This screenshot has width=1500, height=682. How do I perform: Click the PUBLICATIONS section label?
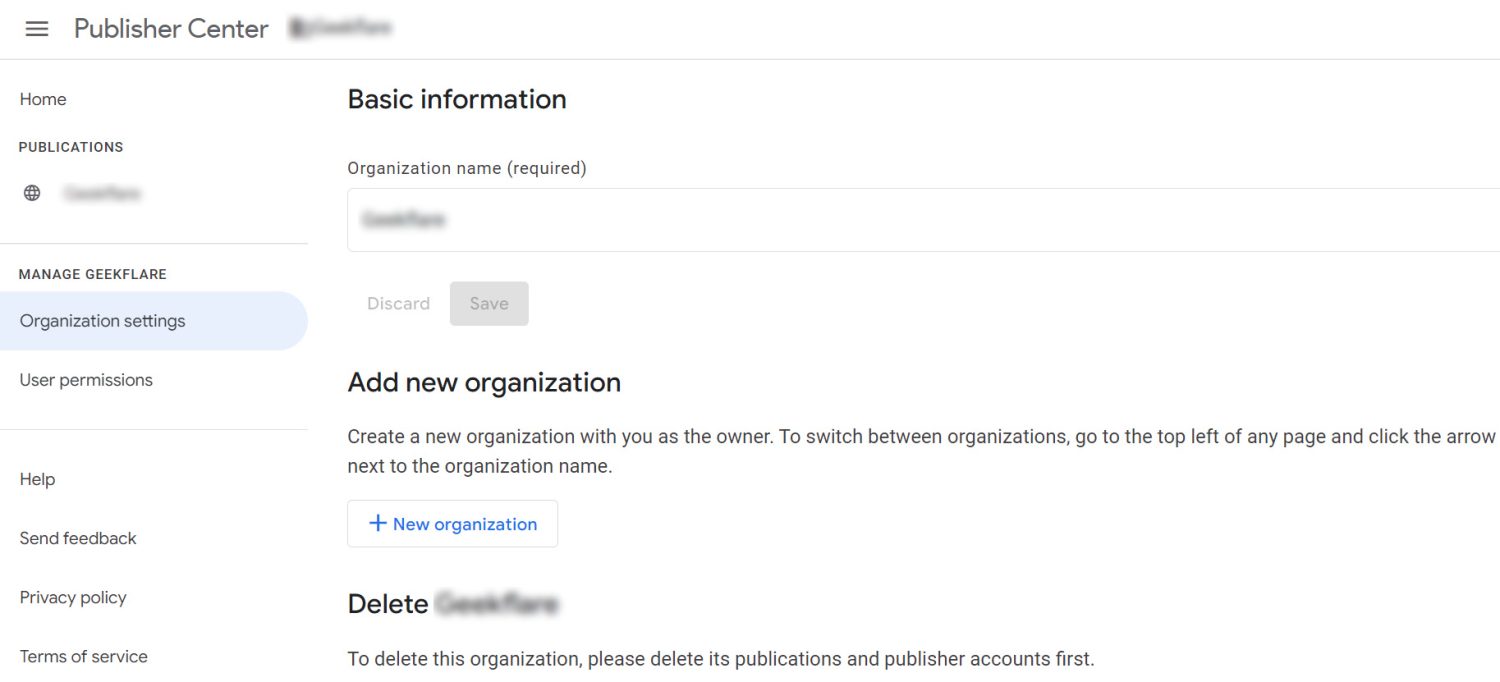(71, 147)
